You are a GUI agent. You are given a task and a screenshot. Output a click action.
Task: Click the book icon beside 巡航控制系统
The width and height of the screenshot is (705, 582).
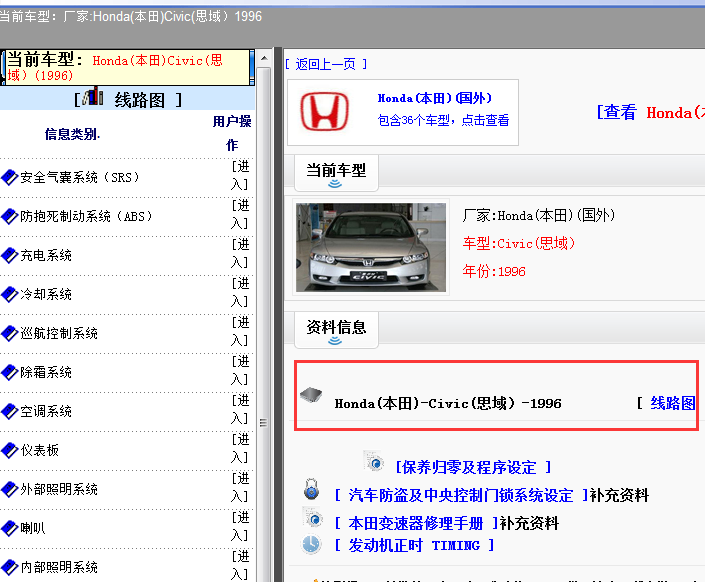(9, 333)
